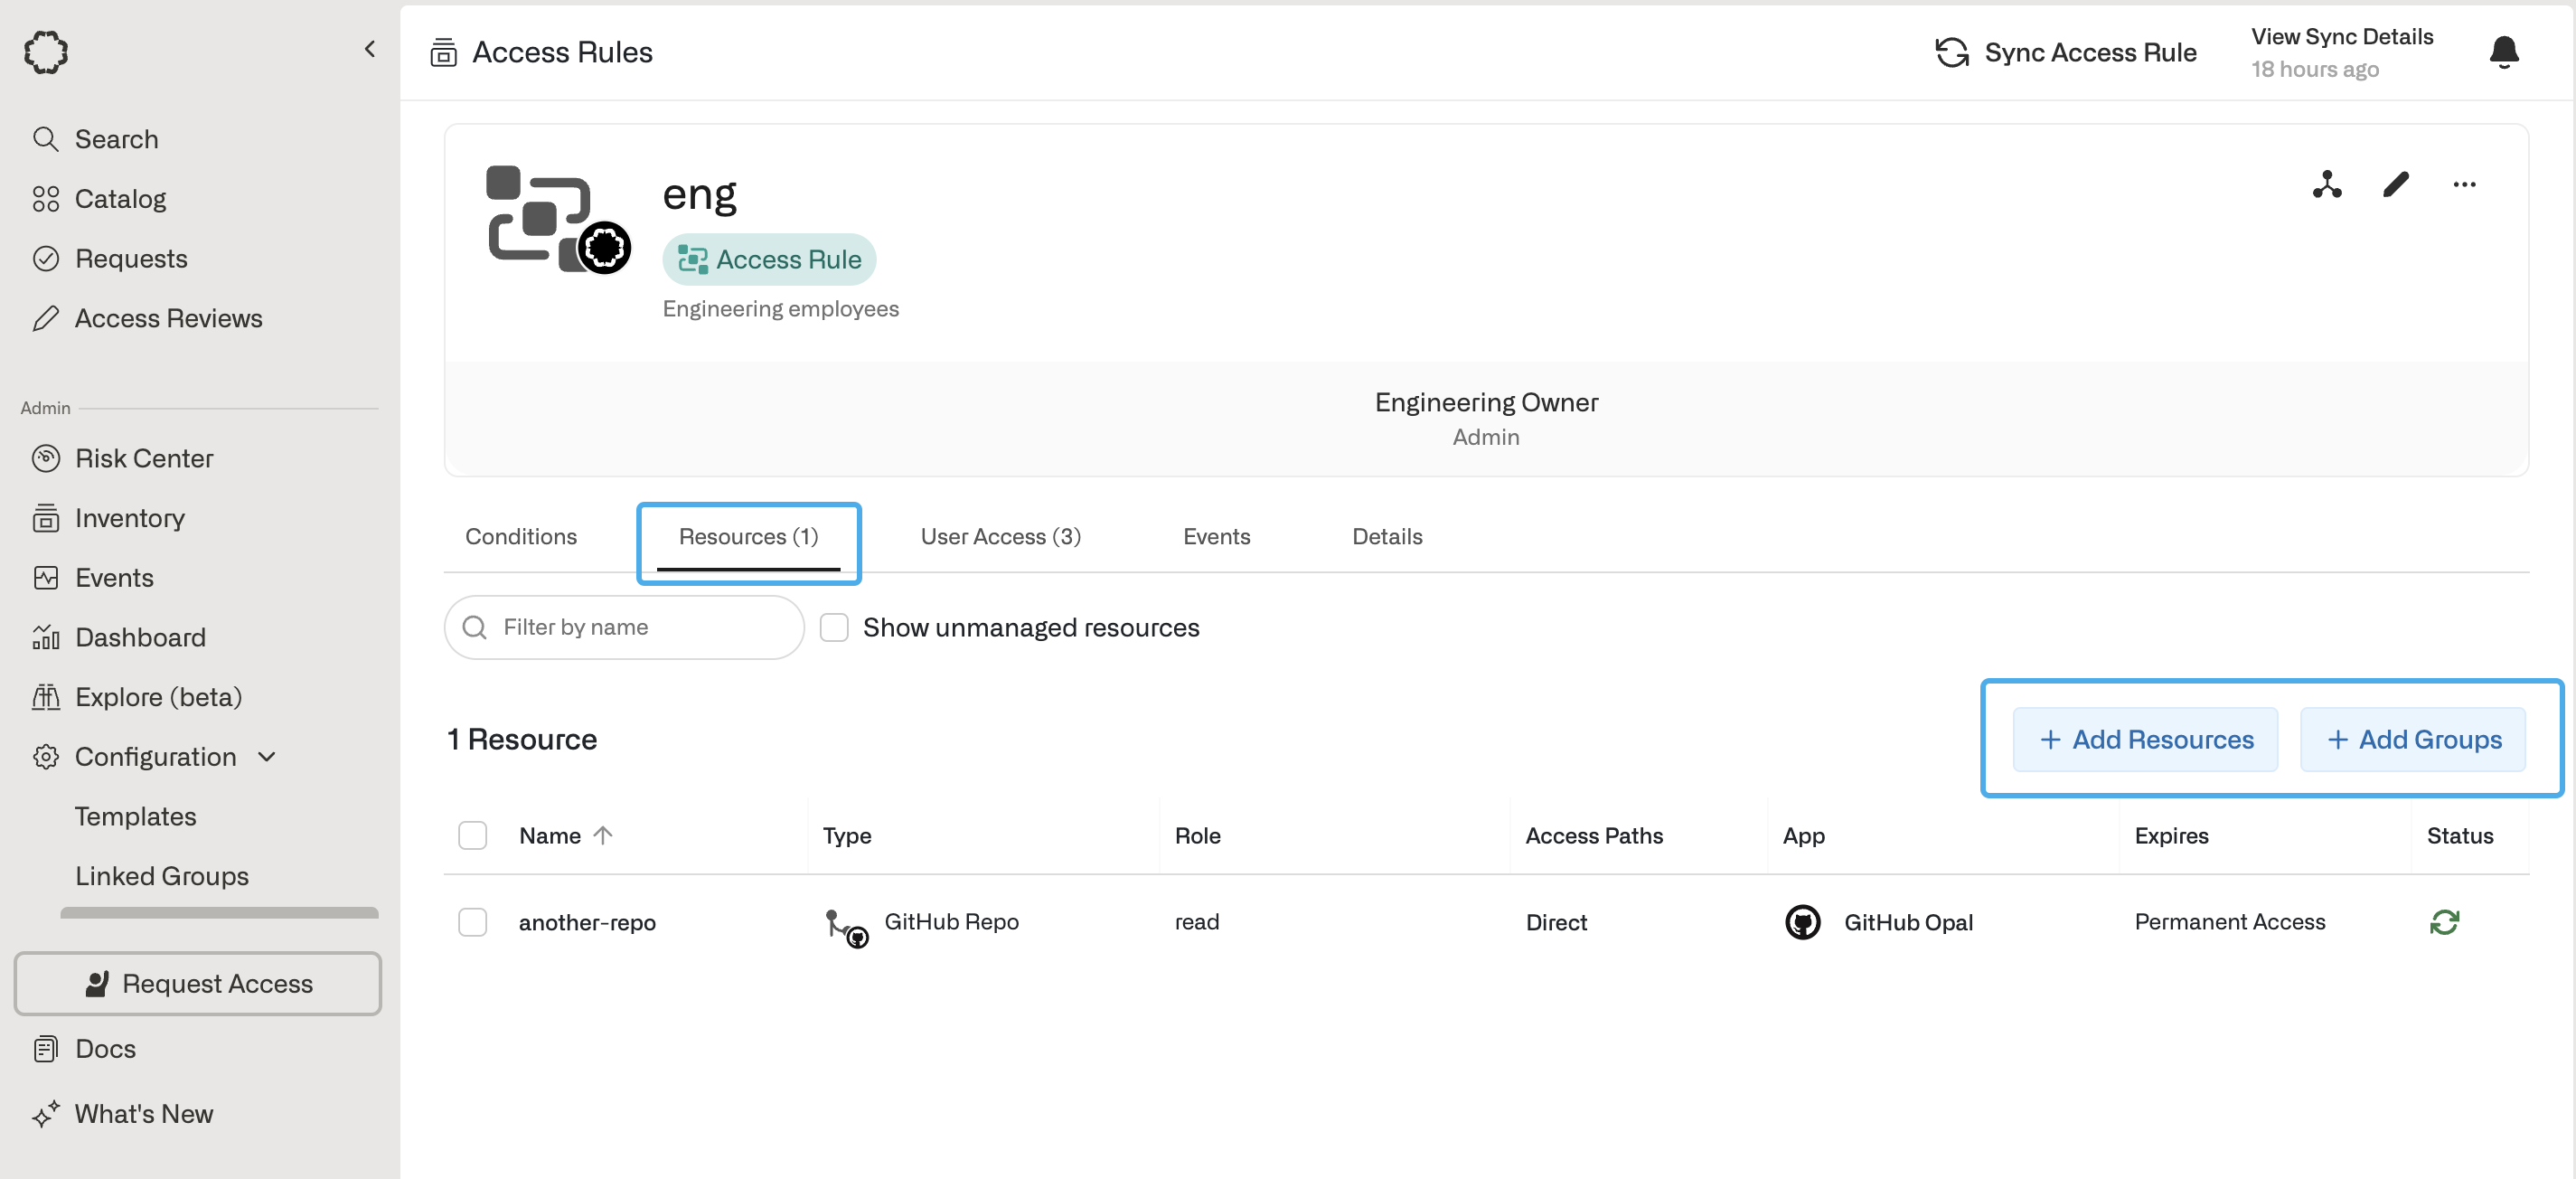Viewport: 2576px width, 1179px height.
Task: Collapse the sidebar with the left chevron
Action: pos(369,49)
